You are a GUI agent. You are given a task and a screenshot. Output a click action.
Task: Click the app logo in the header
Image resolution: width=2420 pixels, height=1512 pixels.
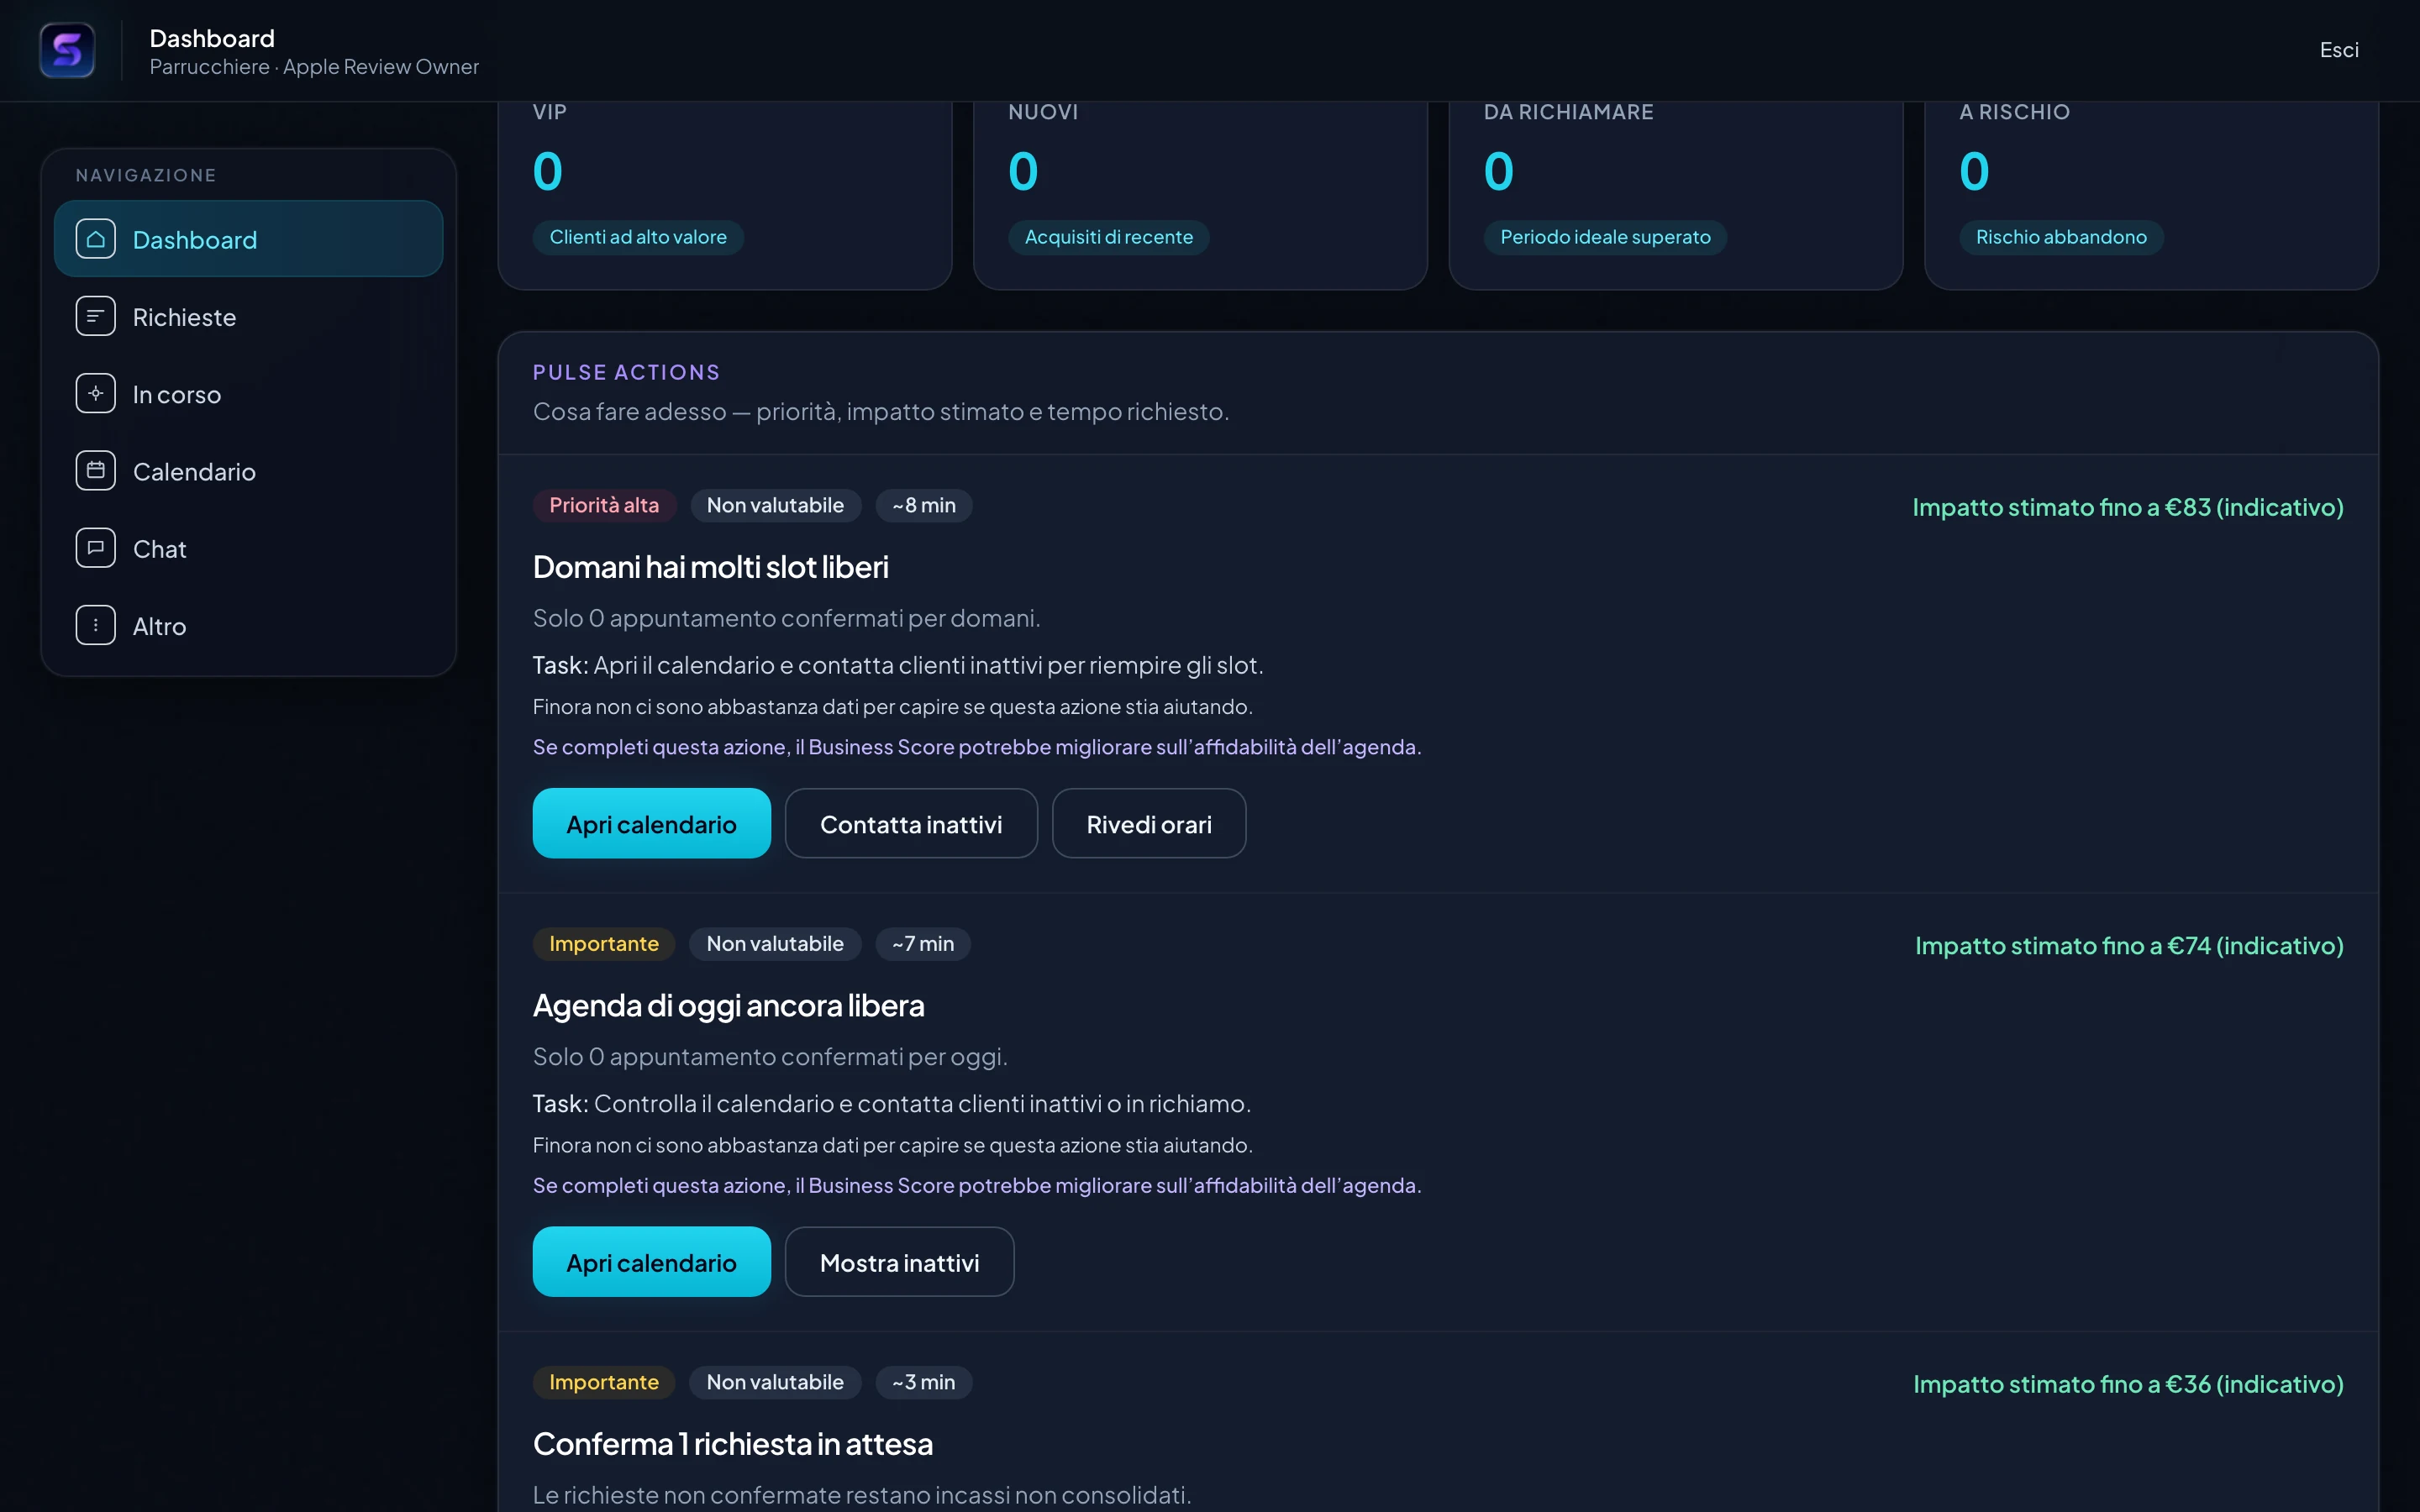[x=67, y=50]
